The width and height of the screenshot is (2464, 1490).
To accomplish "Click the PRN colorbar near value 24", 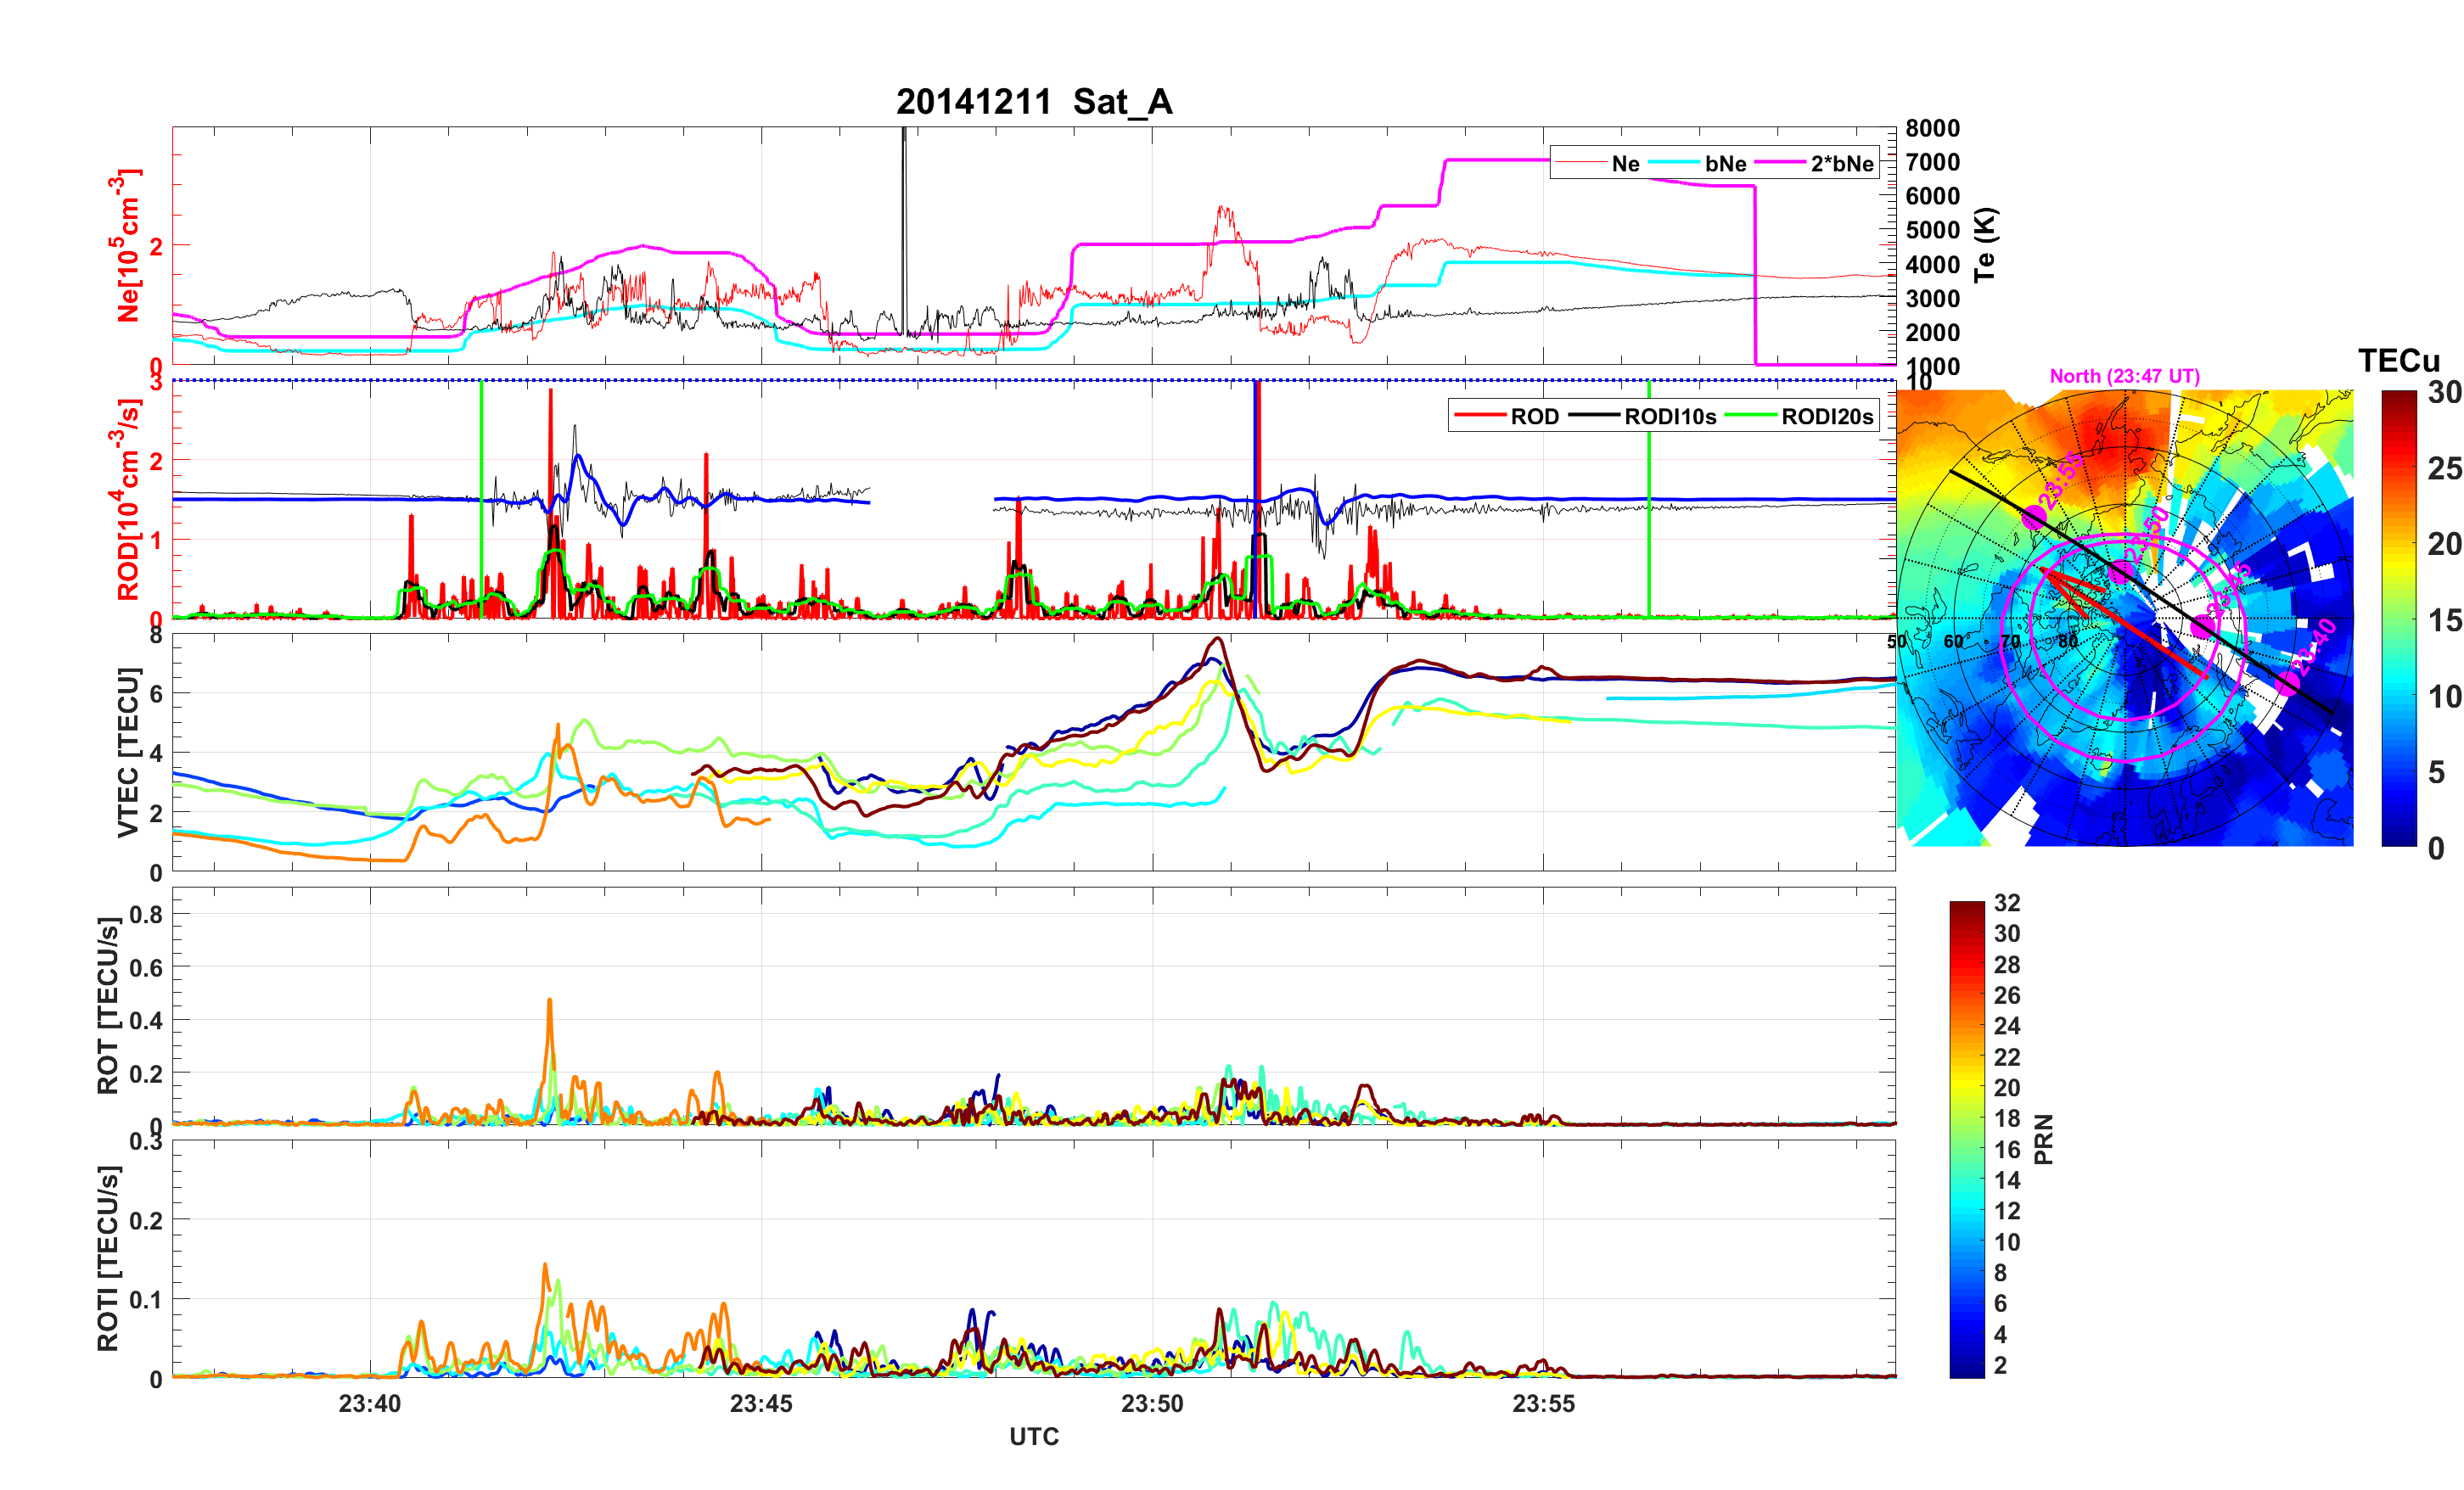I will pyautogui.click(x=1966, y=1026).
